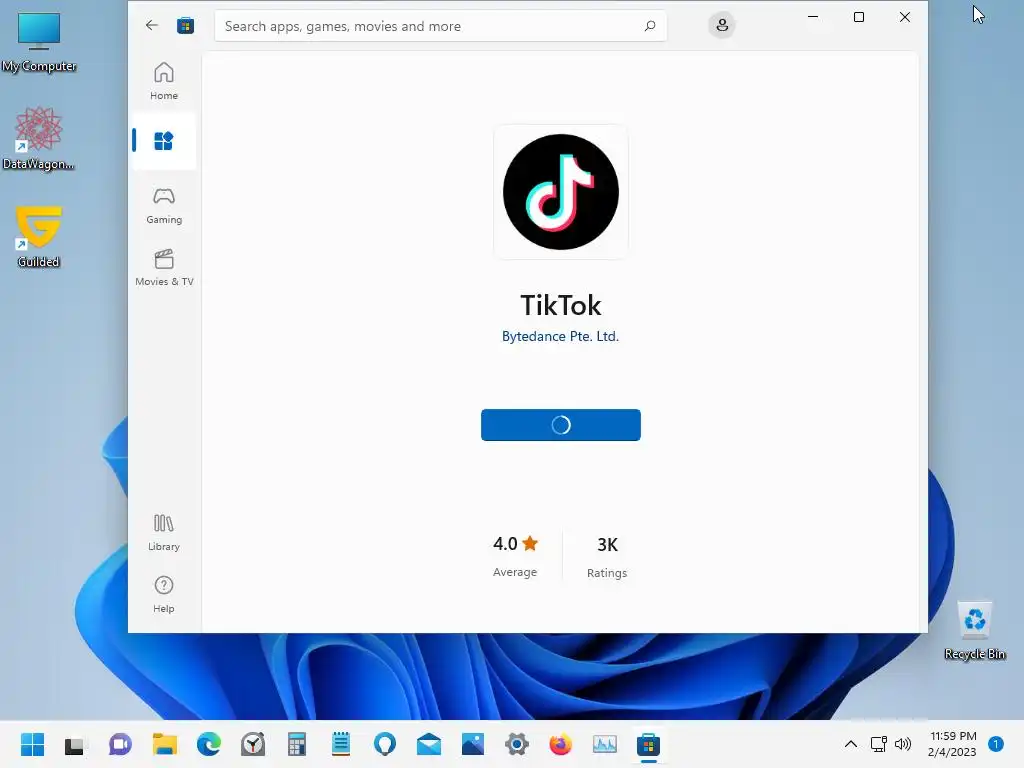This screenshot has height=768, width=1024.
Task: Open notification center badge
Action: (996, 744)
